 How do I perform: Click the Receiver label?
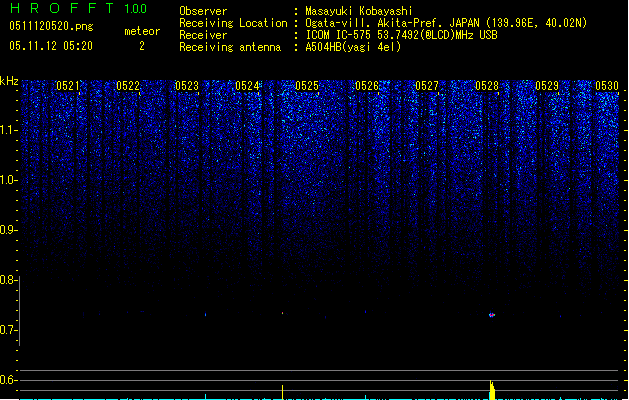click(x=203, y=35)
